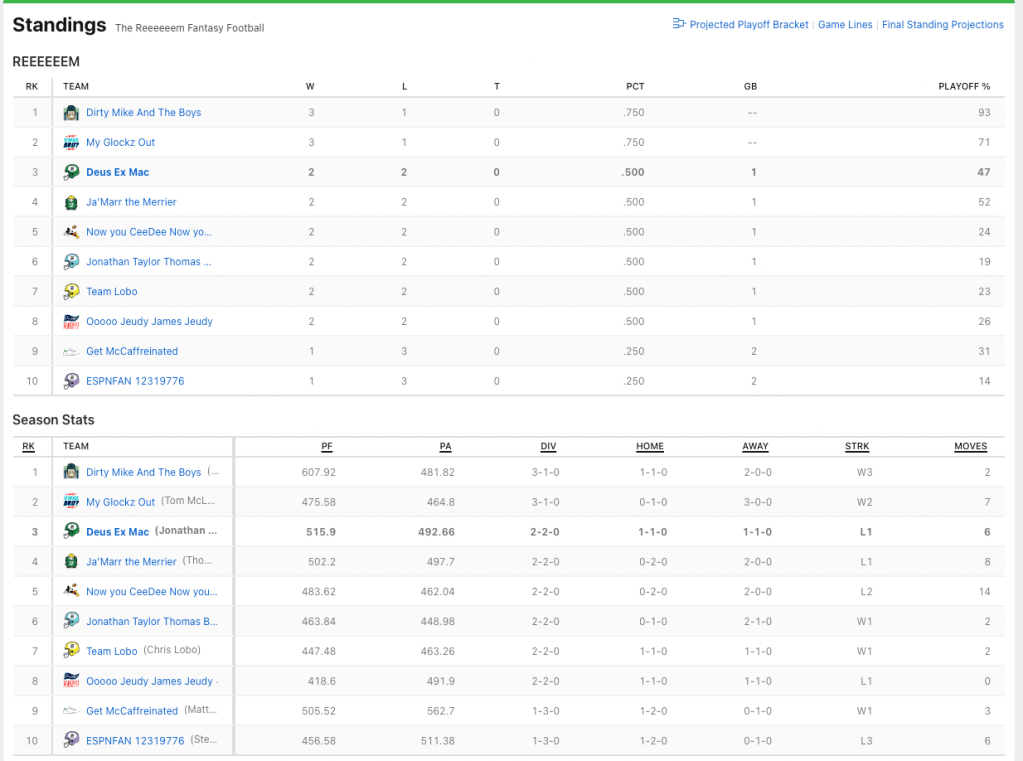
Task: Sort Season Stats by MOVES column
Action: click(970, 447)
